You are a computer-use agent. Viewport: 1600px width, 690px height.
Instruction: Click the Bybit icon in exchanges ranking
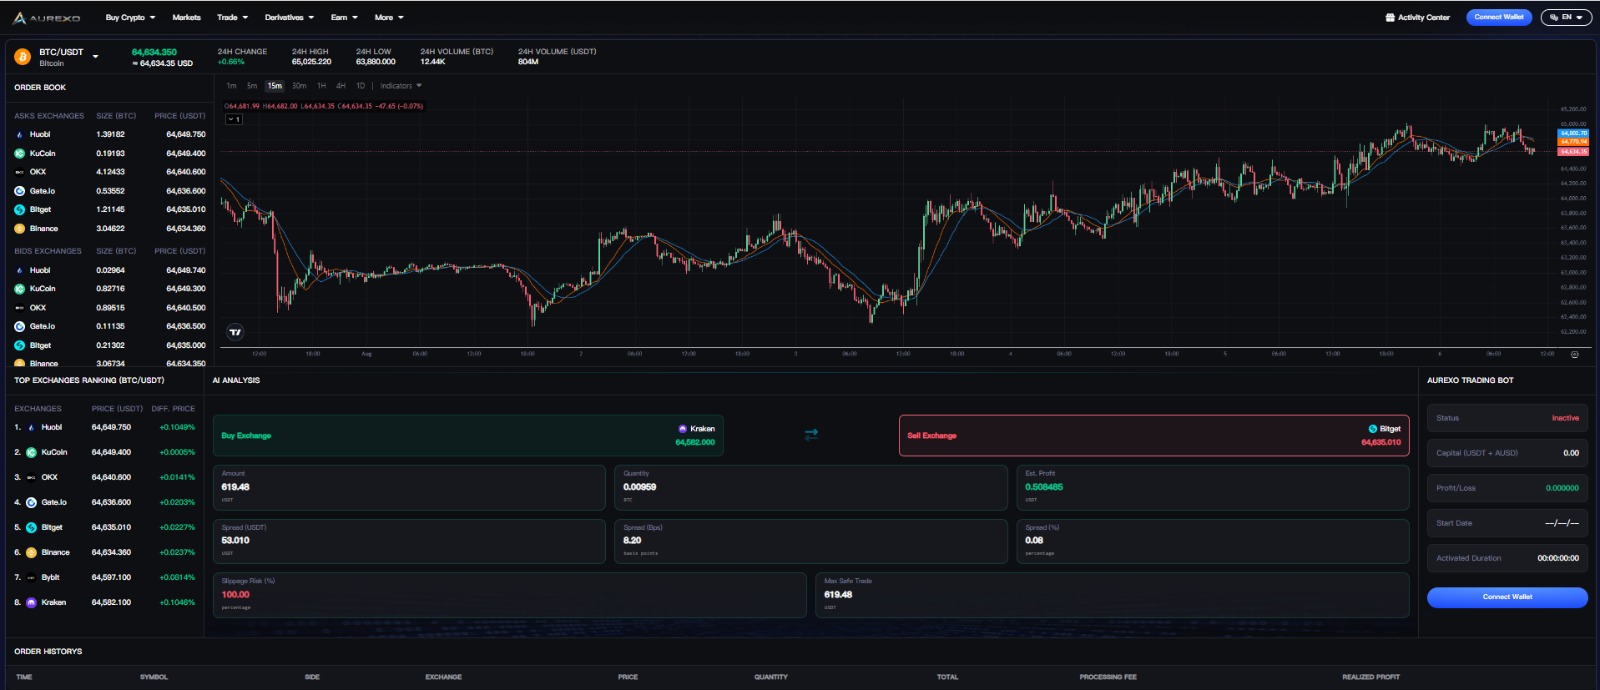[31, 577]
